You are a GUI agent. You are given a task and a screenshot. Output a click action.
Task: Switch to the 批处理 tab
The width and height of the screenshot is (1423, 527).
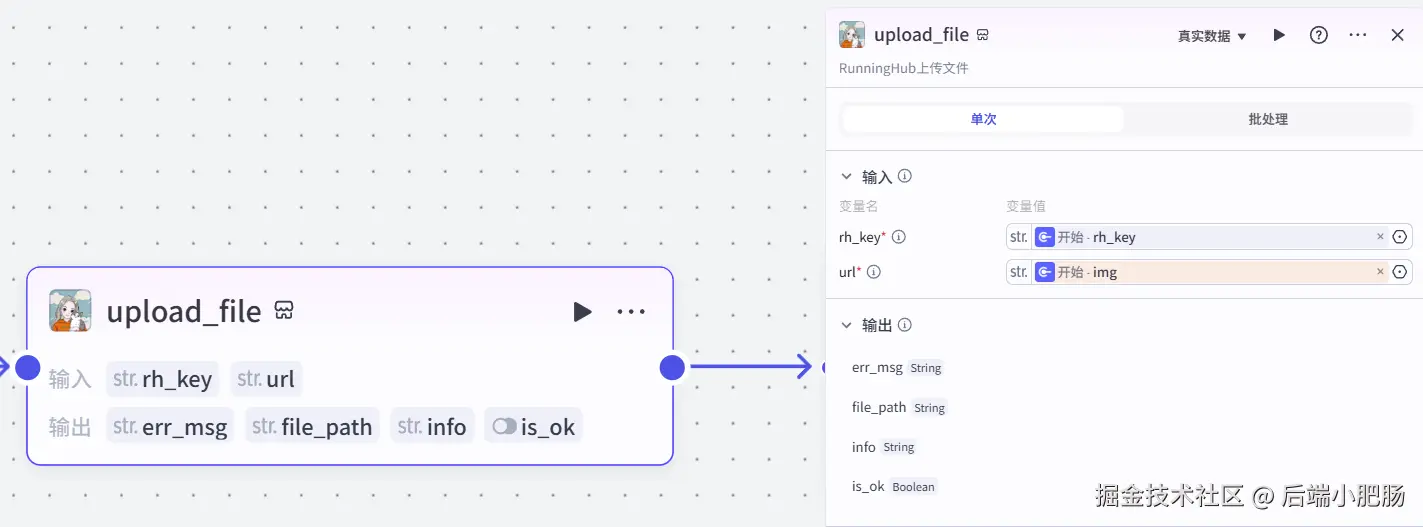[1268, 119]
